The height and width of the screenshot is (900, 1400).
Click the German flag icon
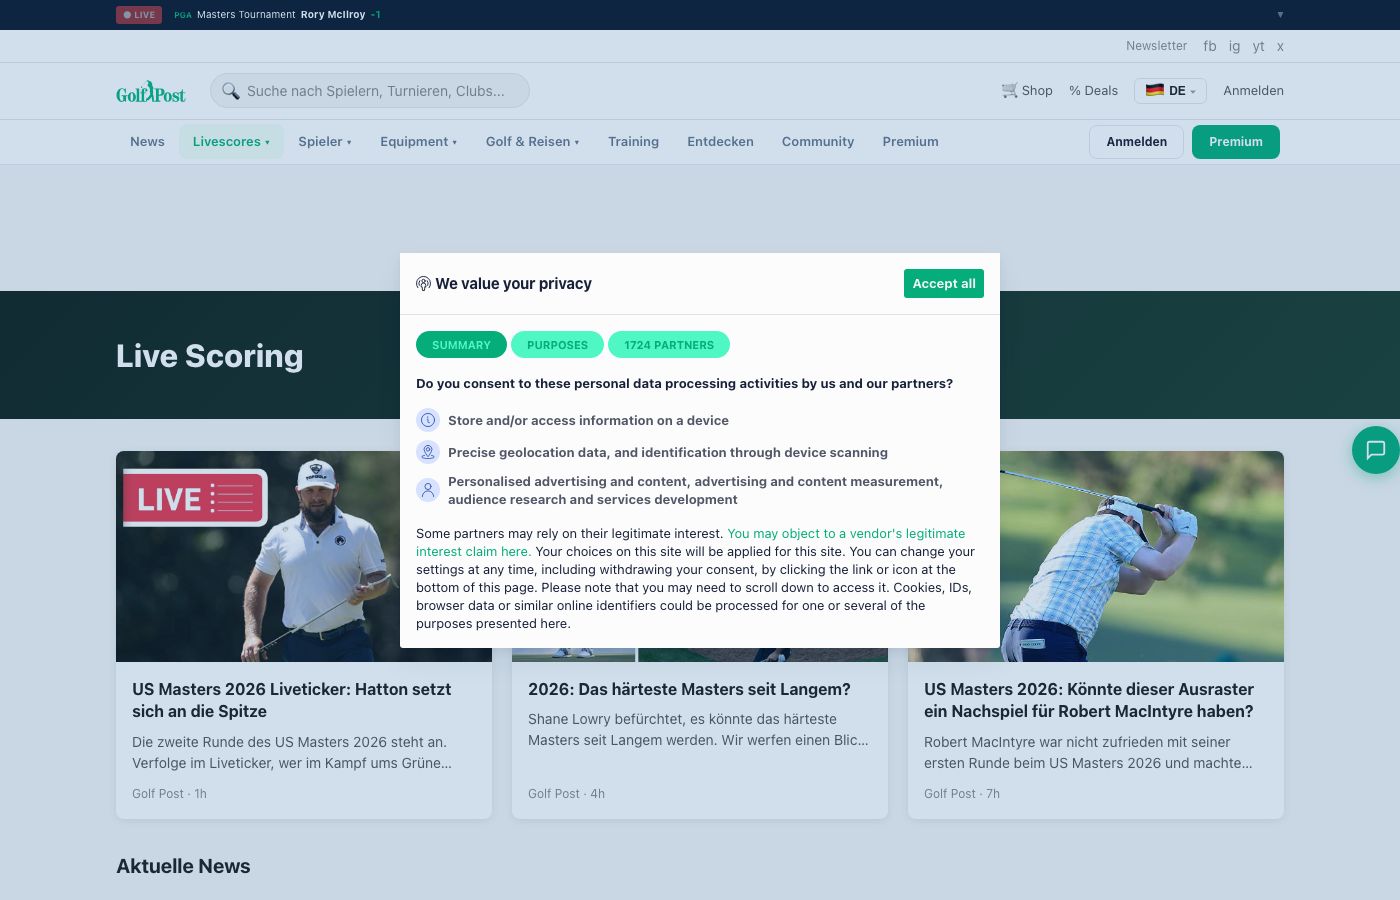[x=1154, y=90]
